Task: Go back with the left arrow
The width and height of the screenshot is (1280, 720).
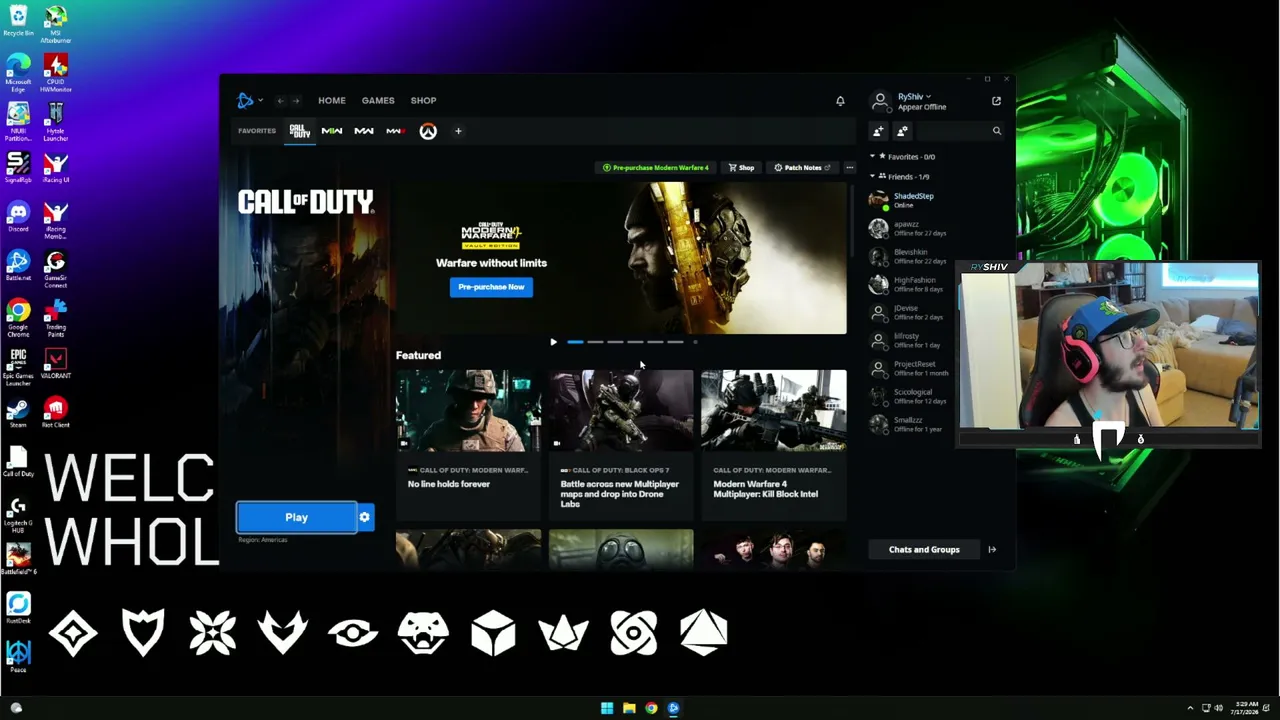Action: [x=280, y=100]
